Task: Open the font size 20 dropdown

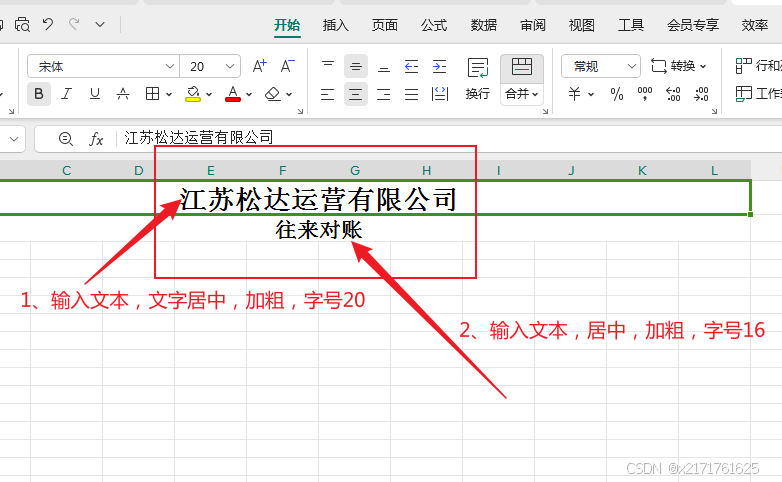Action: pos(229,66)
